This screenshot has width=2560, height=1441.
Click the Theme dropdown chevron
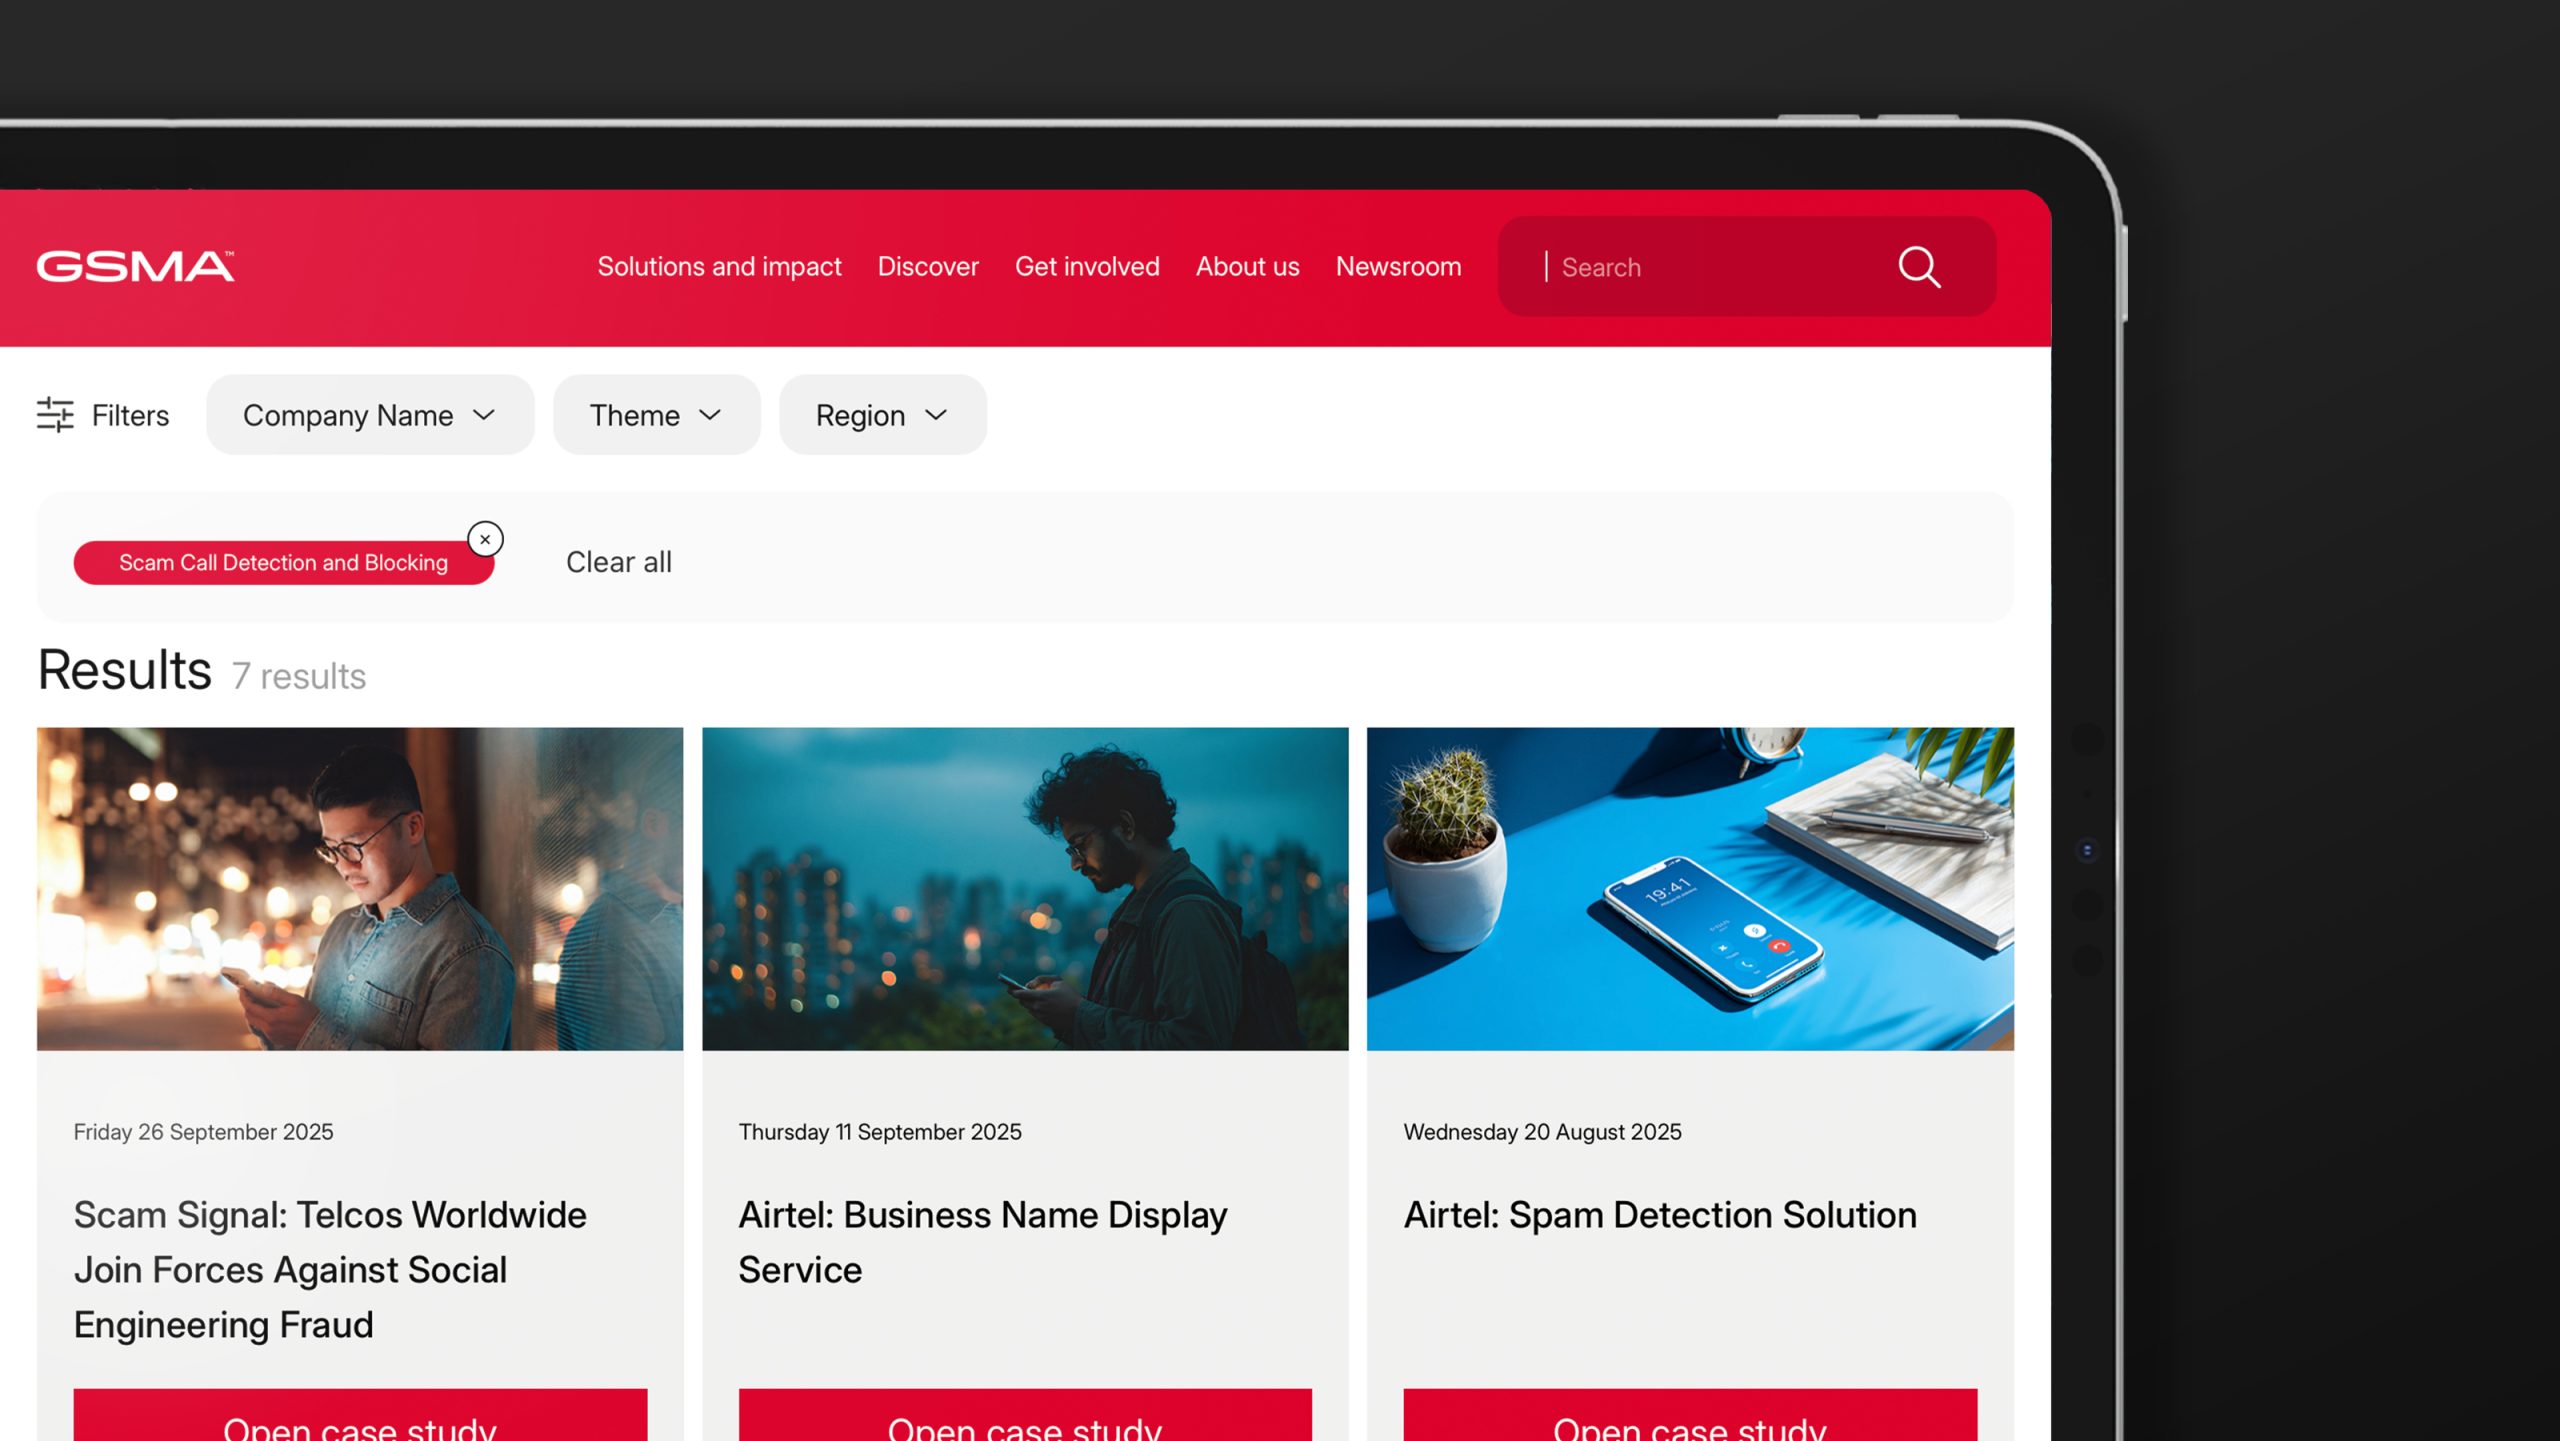(x=711, y=415)
